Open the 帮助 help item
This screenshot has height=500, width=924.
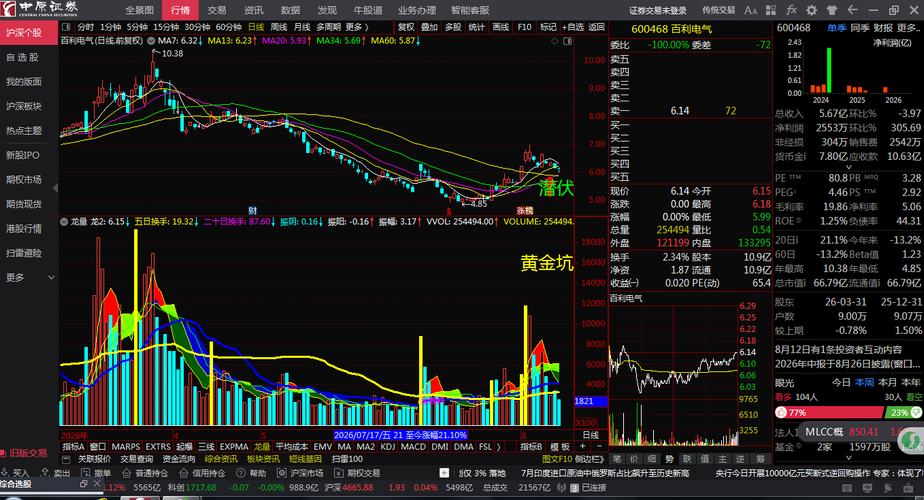pyautogui.click(x=251, y=473)
